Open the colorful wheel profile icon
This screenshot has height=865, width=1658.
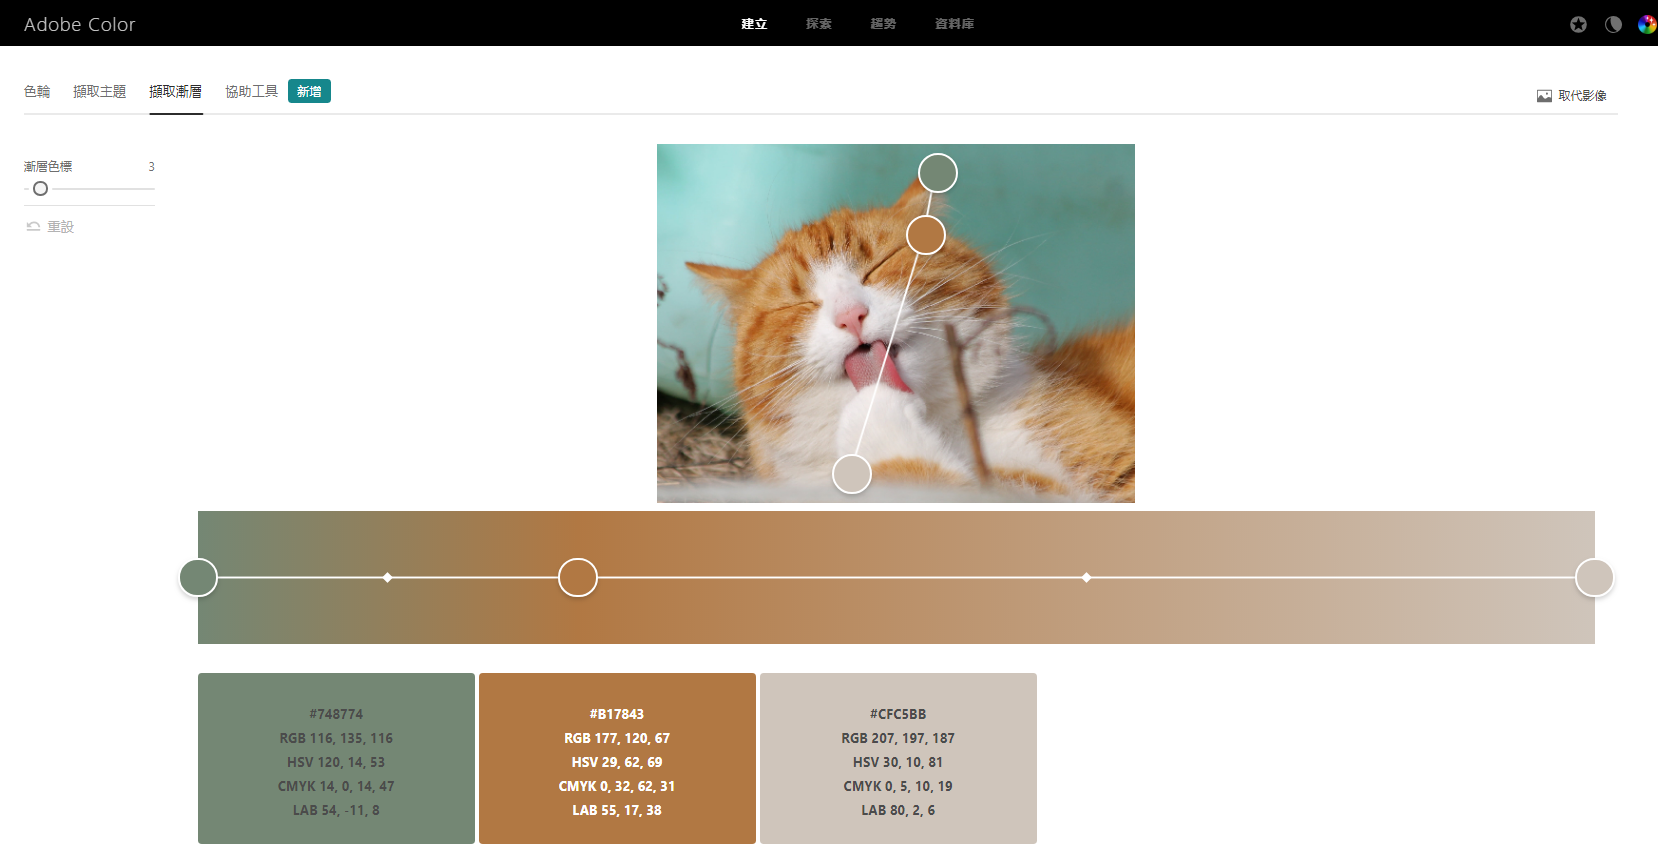(x=1647, y=24)
